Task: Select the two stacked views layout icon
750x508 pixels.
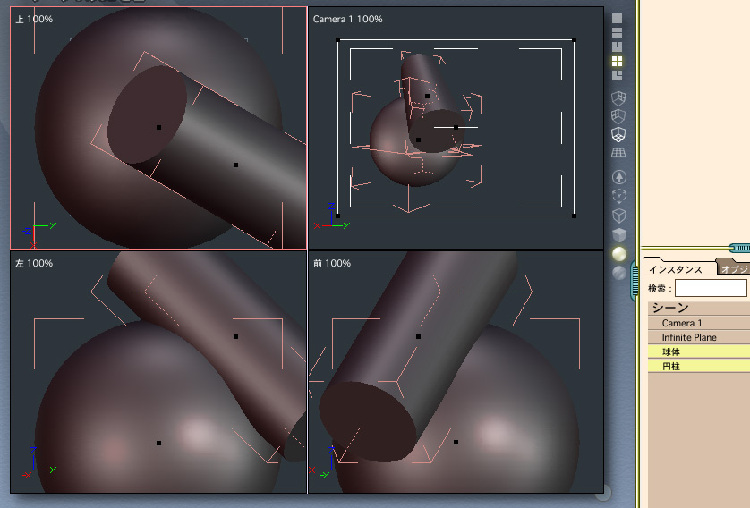Action: point(618,32)
